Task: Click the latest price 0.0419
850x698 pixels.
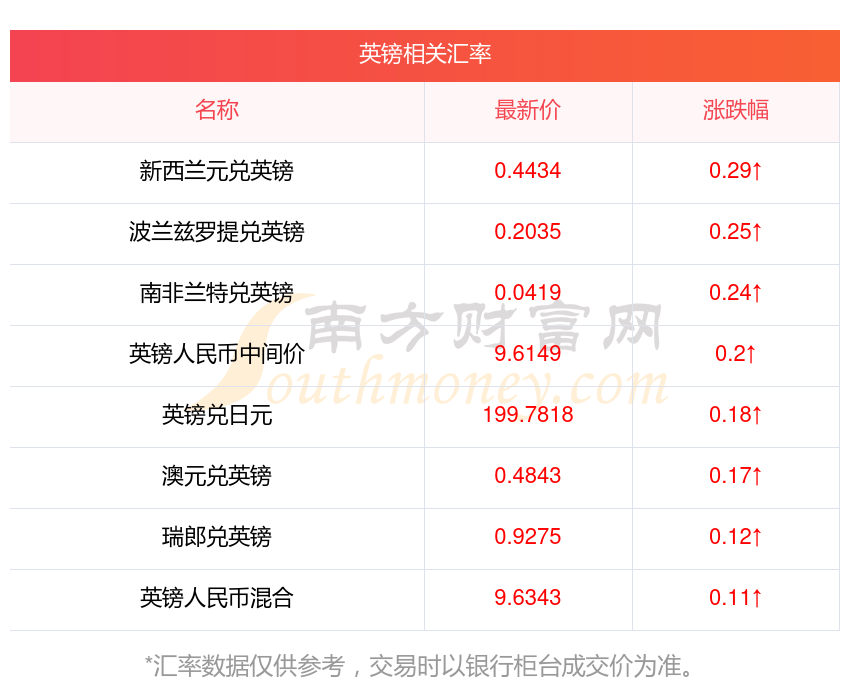Action: pyautogui.click(x=527, y=293)
